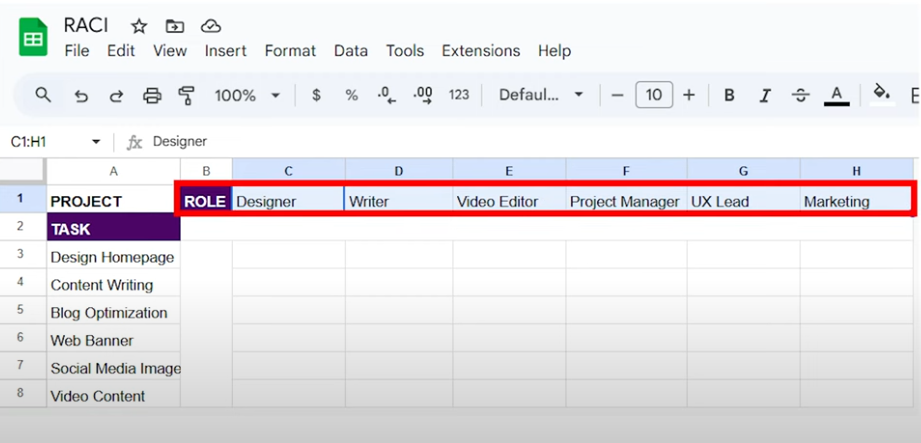Click the redo arrow icon
Viewport: 921px width, 443px height.
116,95
